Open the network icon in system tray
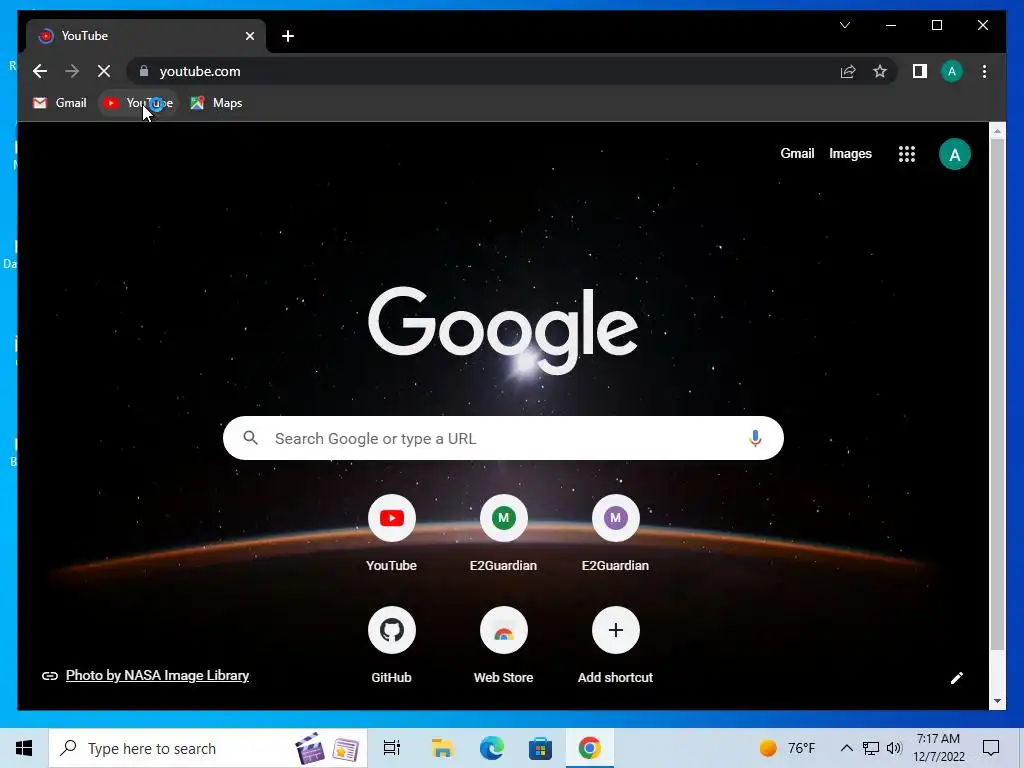The width and height of the screenshot is (1024, 768). pyautogui.click(x=871, y=748)
